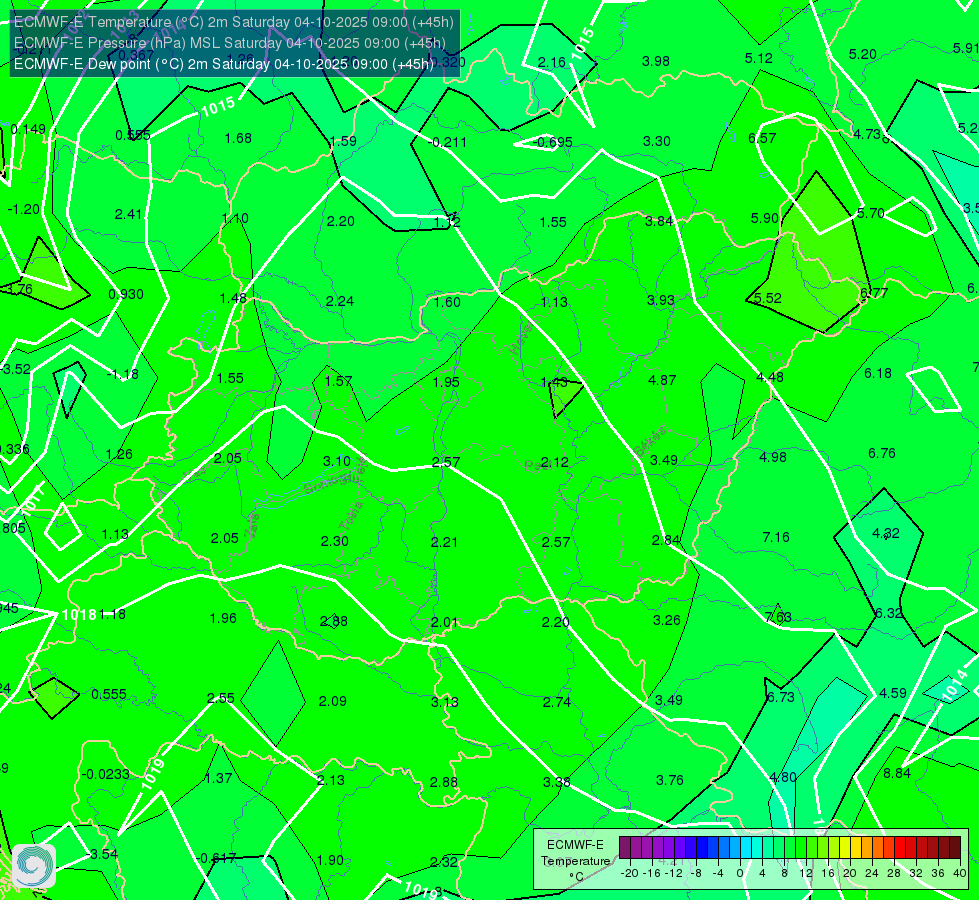This screenshot has width=979, height=900.
Task: Click the 2.12 dew point value
Action: [x=554, y=462]
